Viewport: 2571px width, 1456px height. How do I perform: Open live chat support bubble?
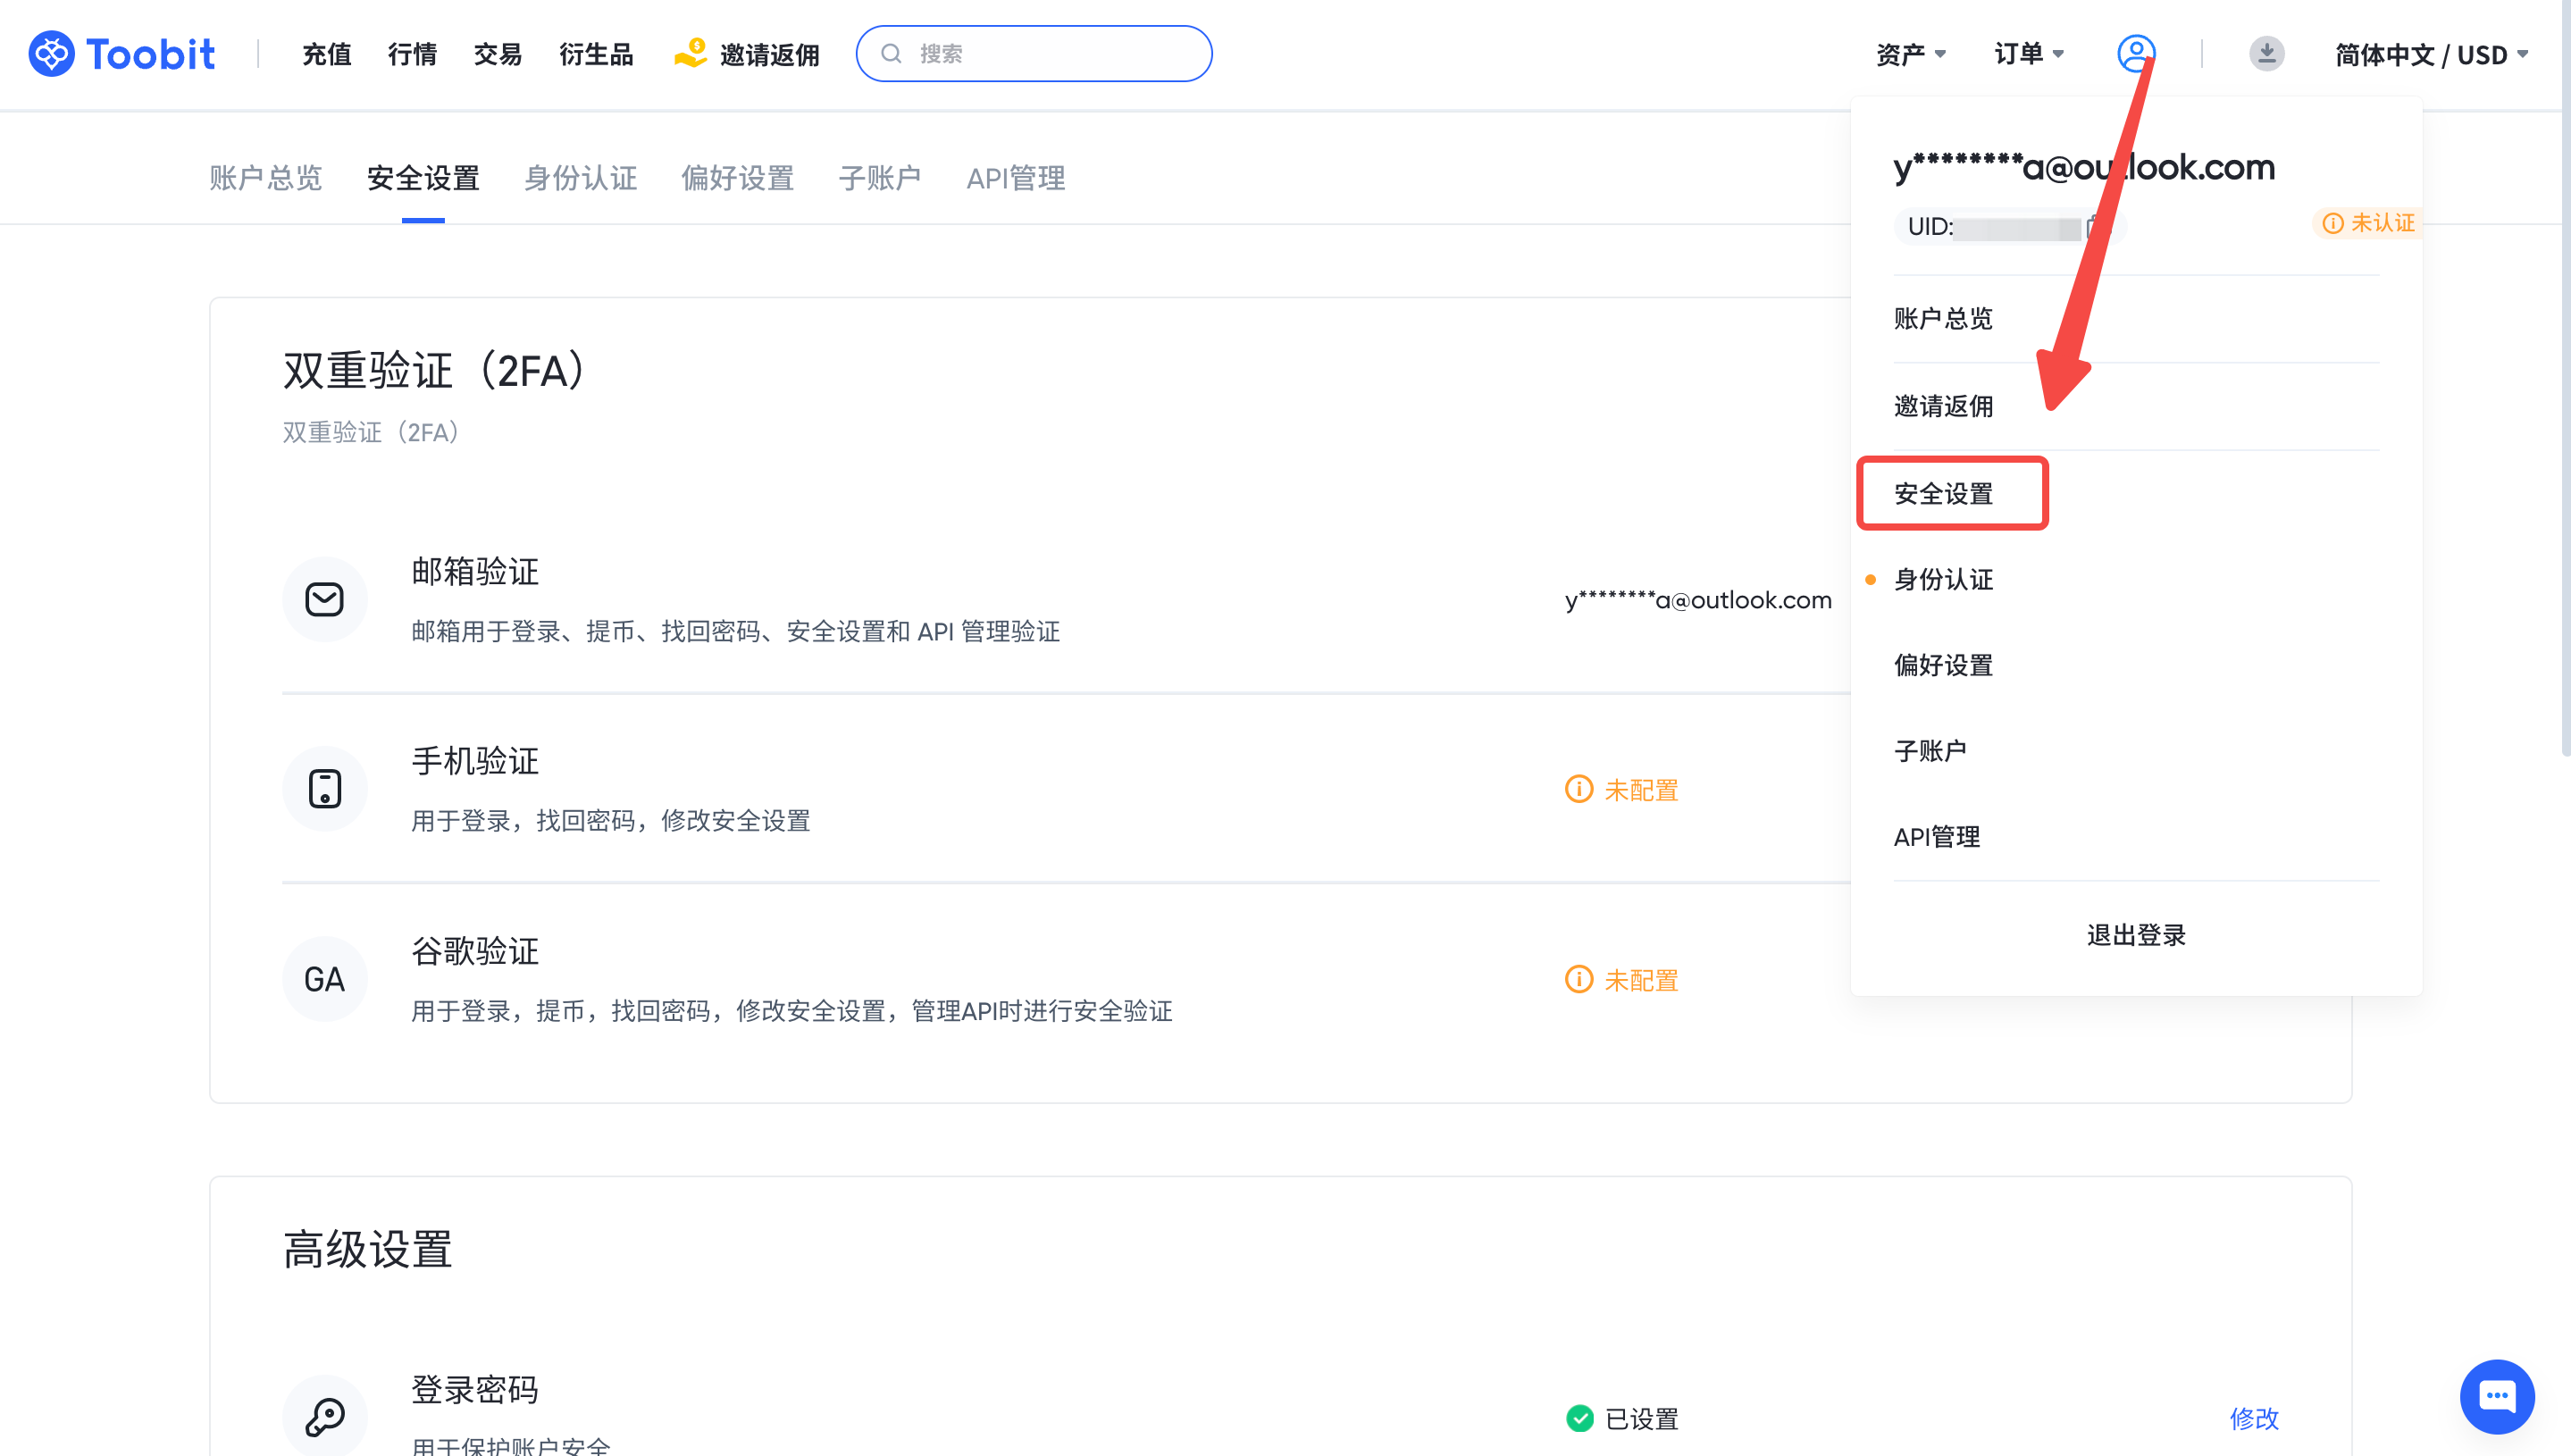tap(2496, 1396)
